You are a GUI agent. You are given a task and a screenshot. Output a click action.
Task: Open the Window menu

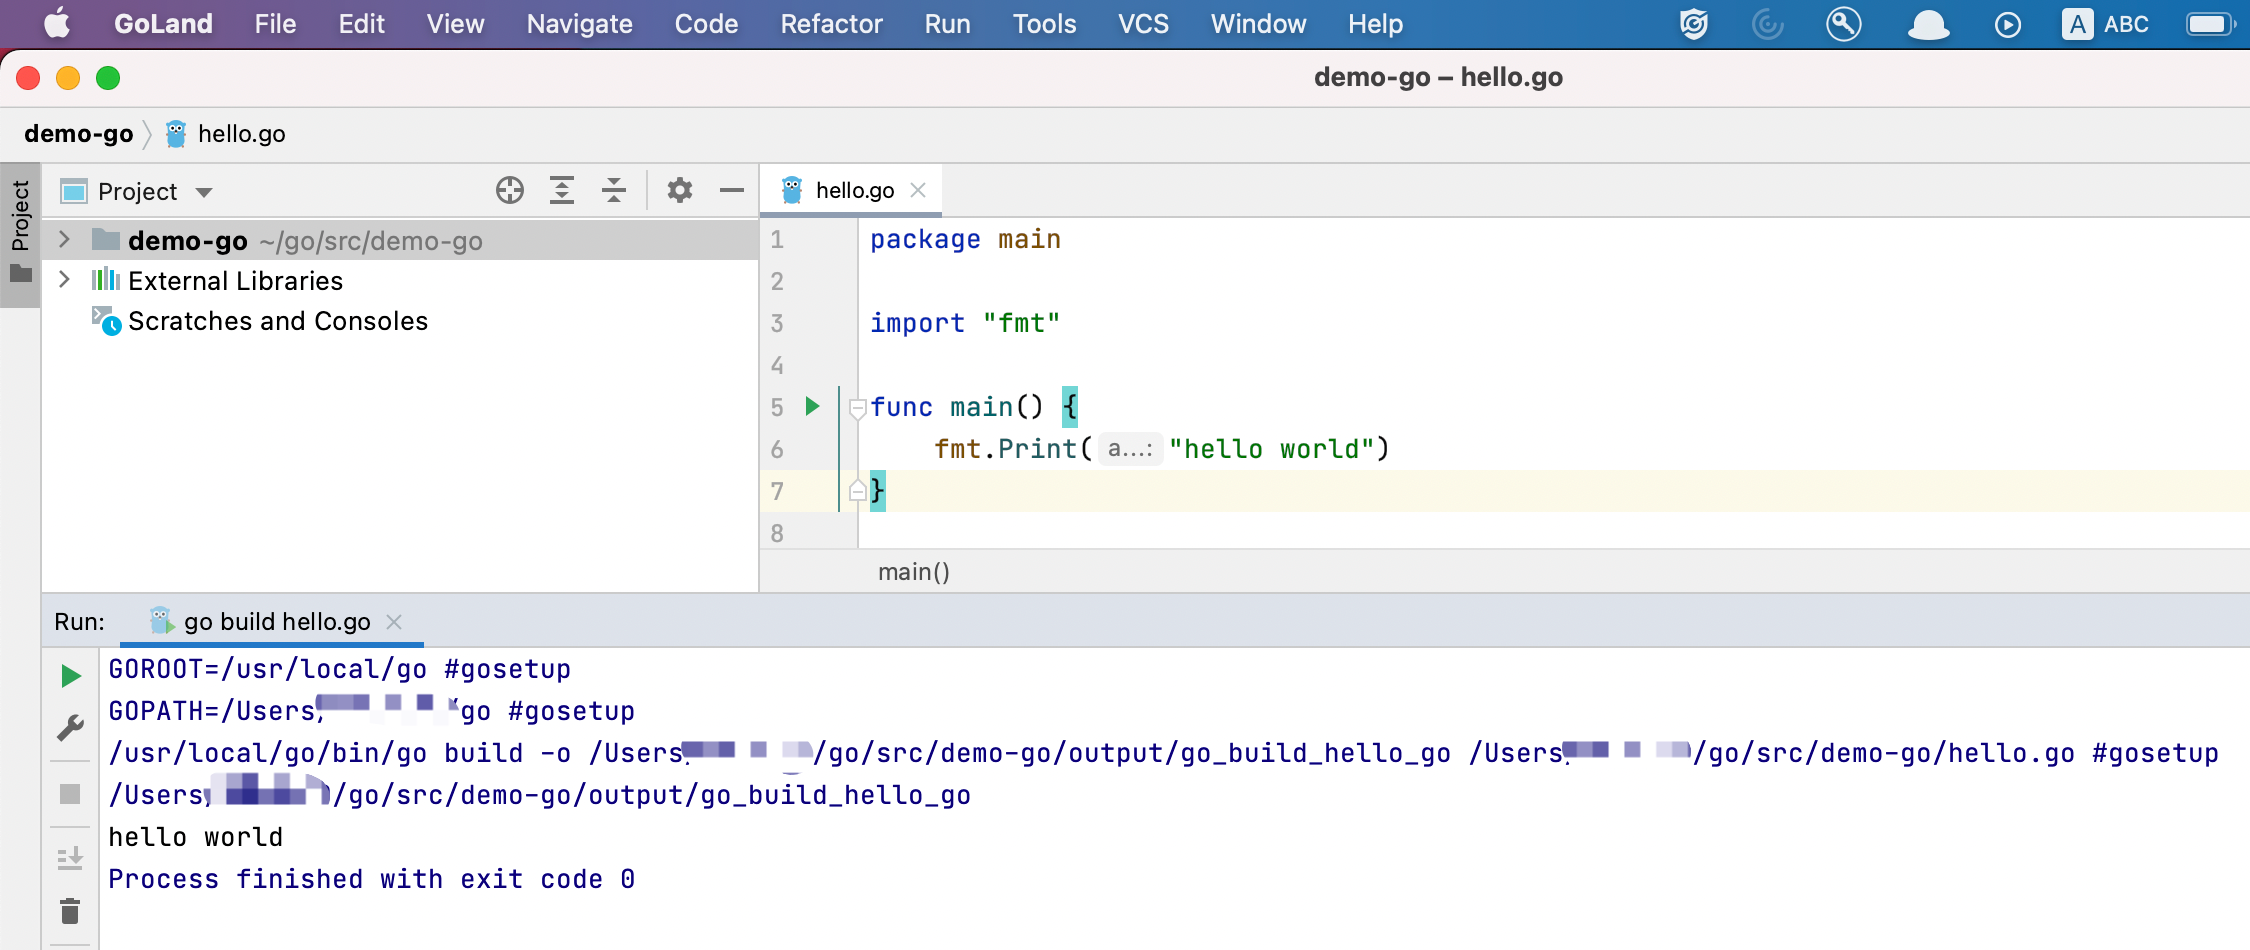(x=1258, y=24)
